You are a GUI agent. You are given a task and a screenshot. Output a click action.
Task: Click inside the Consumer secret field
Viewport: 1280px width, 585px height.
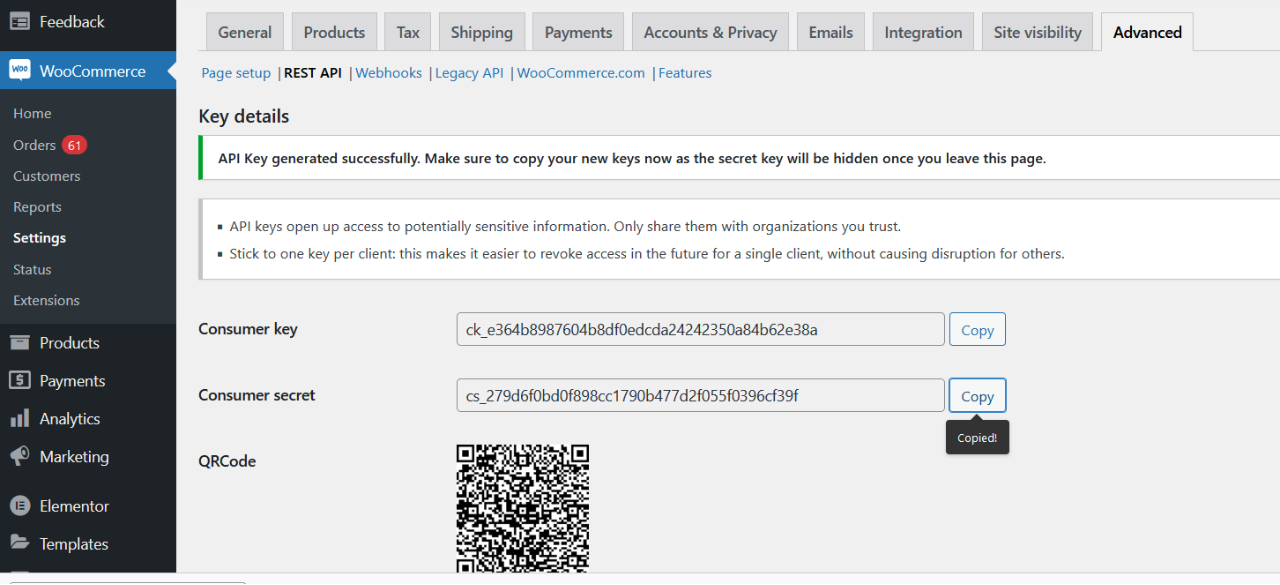[x=700, y=395]
